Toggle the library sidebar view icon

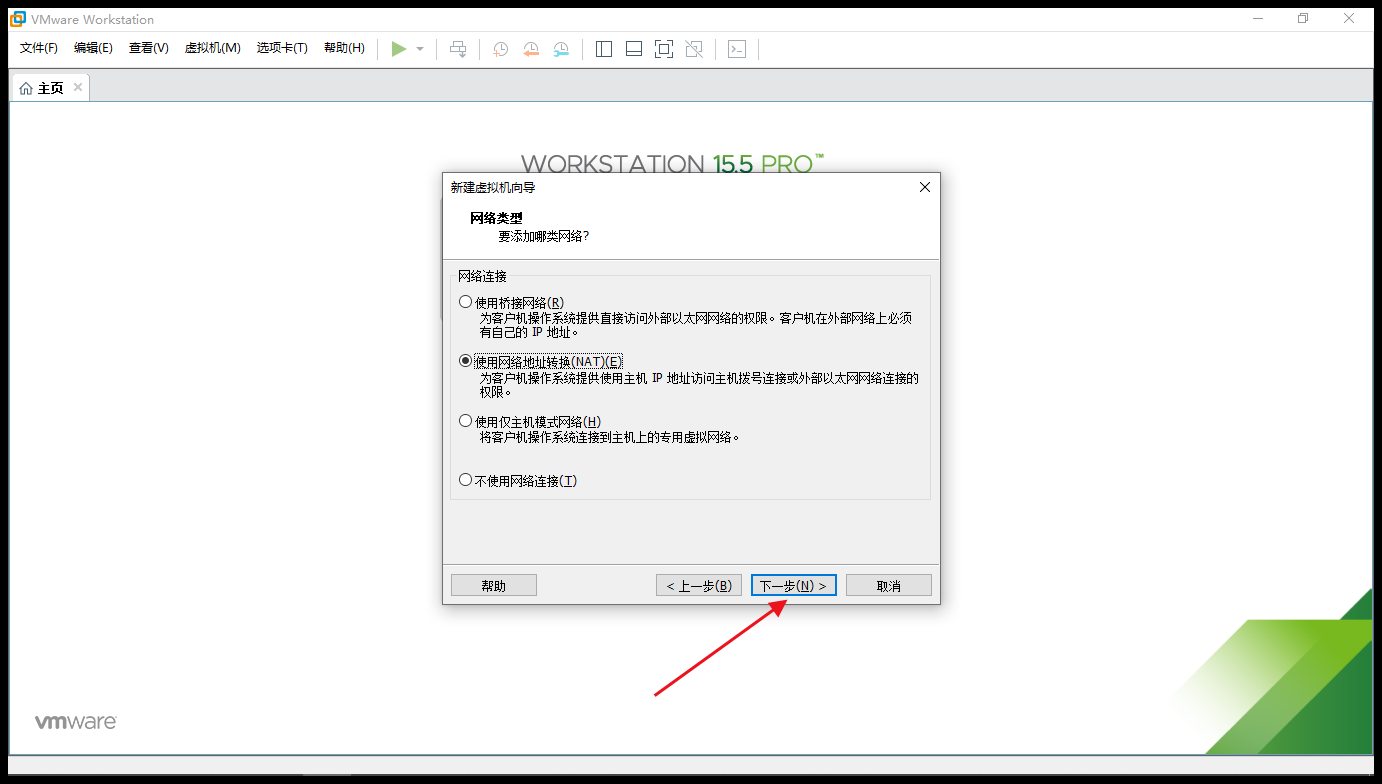(604, 49)
